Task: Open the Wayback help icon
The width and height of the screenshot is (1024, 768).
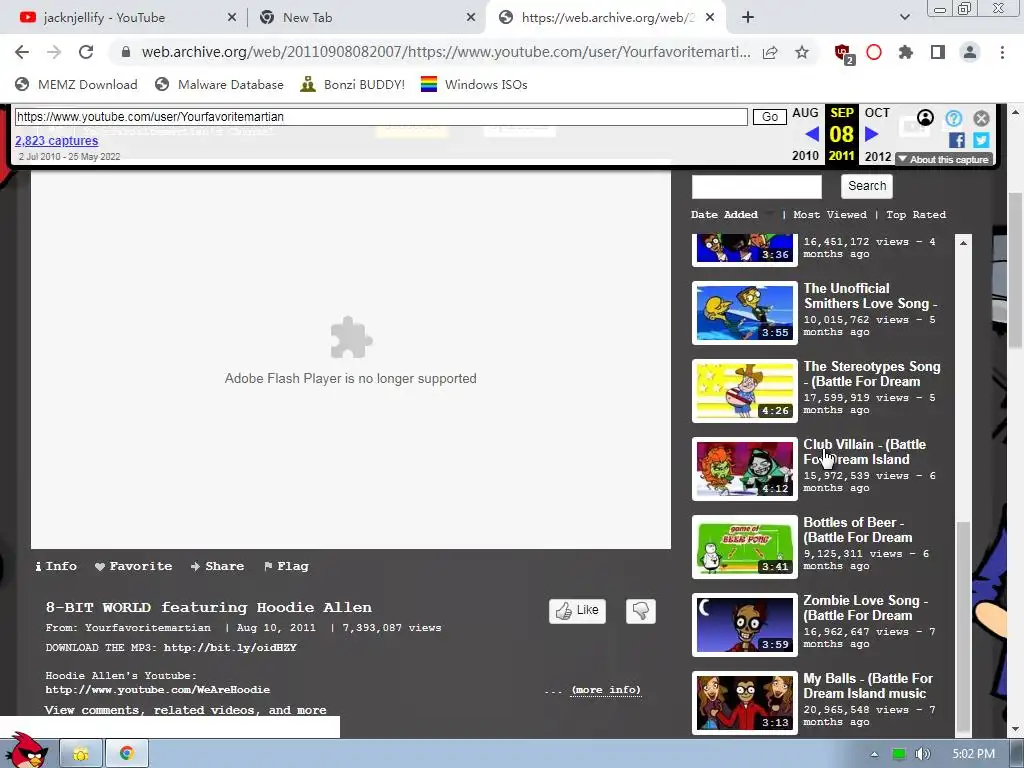Action: coord(953,118)
